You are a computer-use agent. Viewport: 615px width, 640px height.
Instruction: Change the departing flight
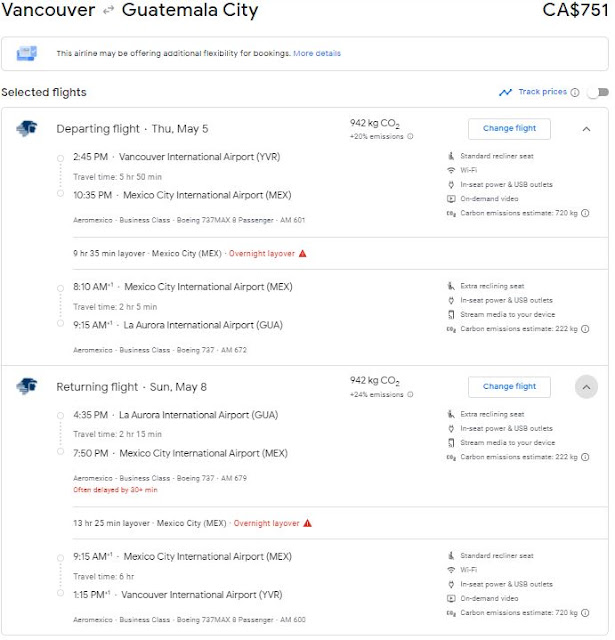pos(509,129)
